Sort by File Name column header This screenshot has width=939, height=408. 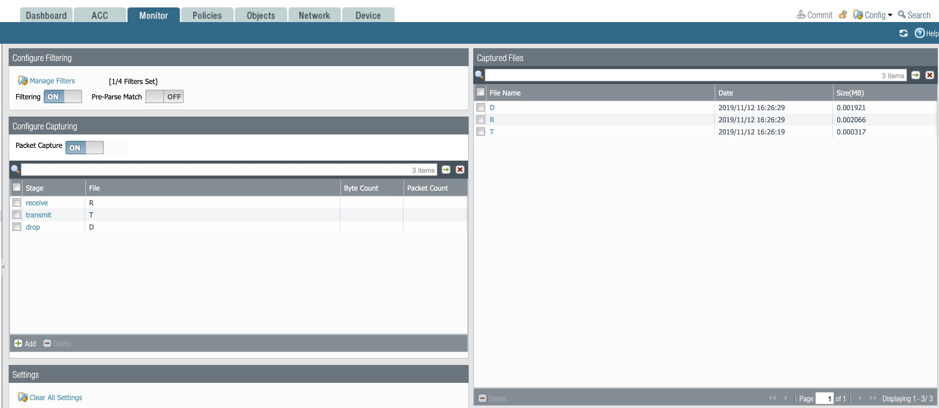[601, 93]
